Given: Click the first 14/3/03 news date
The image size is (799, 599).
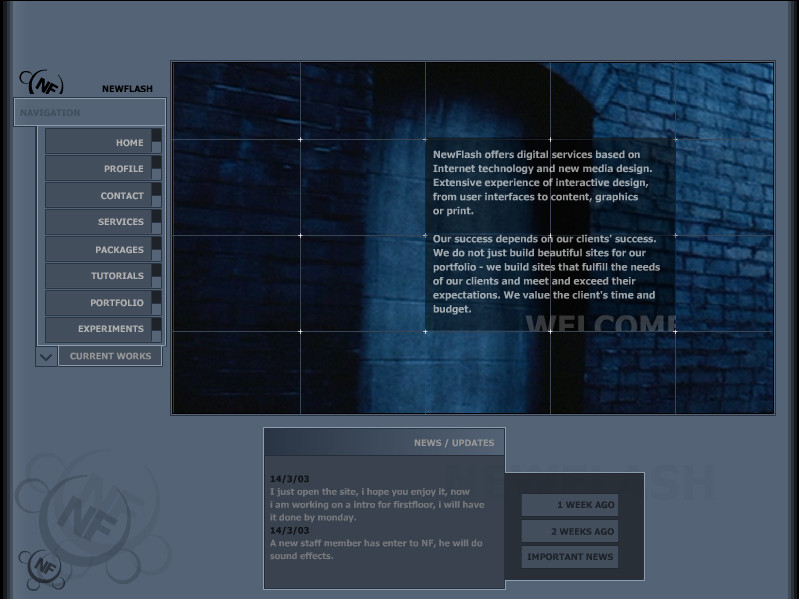Looking at the screenshot, I should [x=289, y=479].
